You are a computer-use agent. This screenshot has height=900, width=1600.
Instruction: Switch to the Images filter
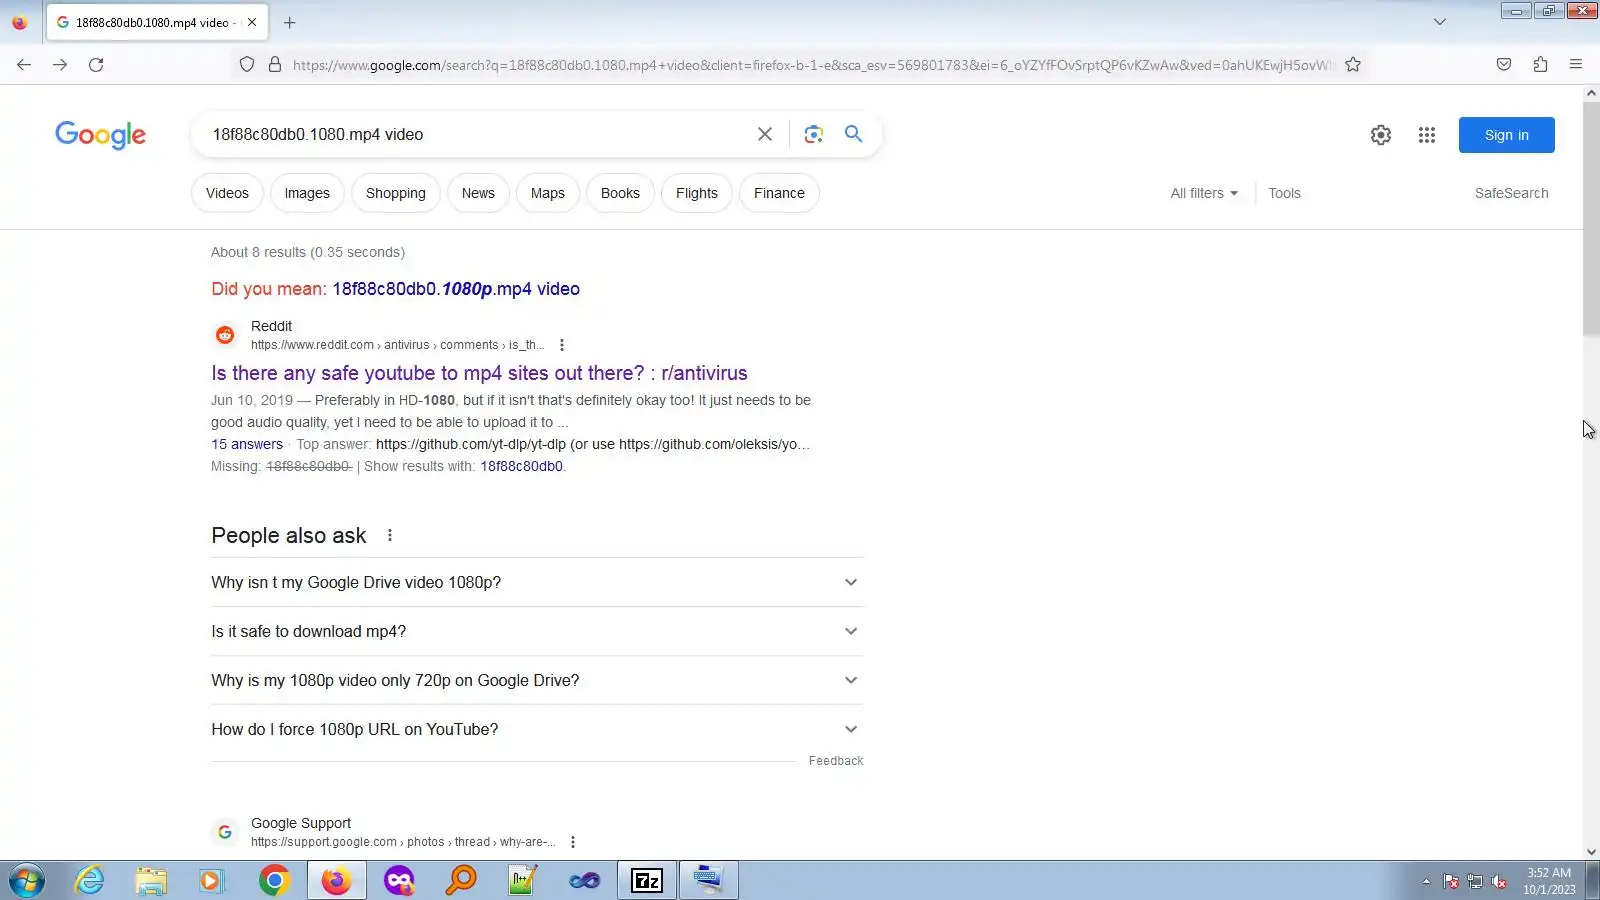(307, 193)
